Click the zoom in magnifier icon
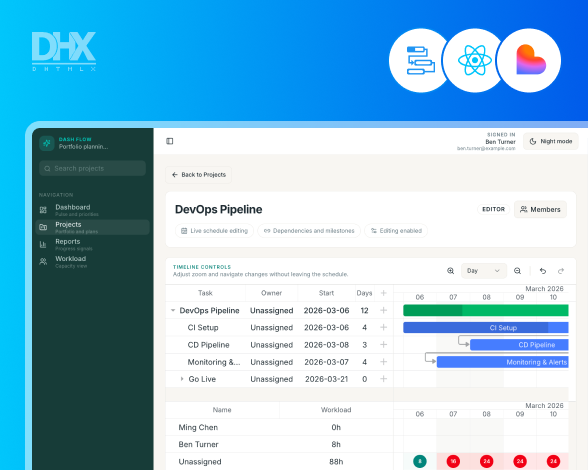This screenshot has height=470, width=588. pyautogui.click(x=451, y=271)
